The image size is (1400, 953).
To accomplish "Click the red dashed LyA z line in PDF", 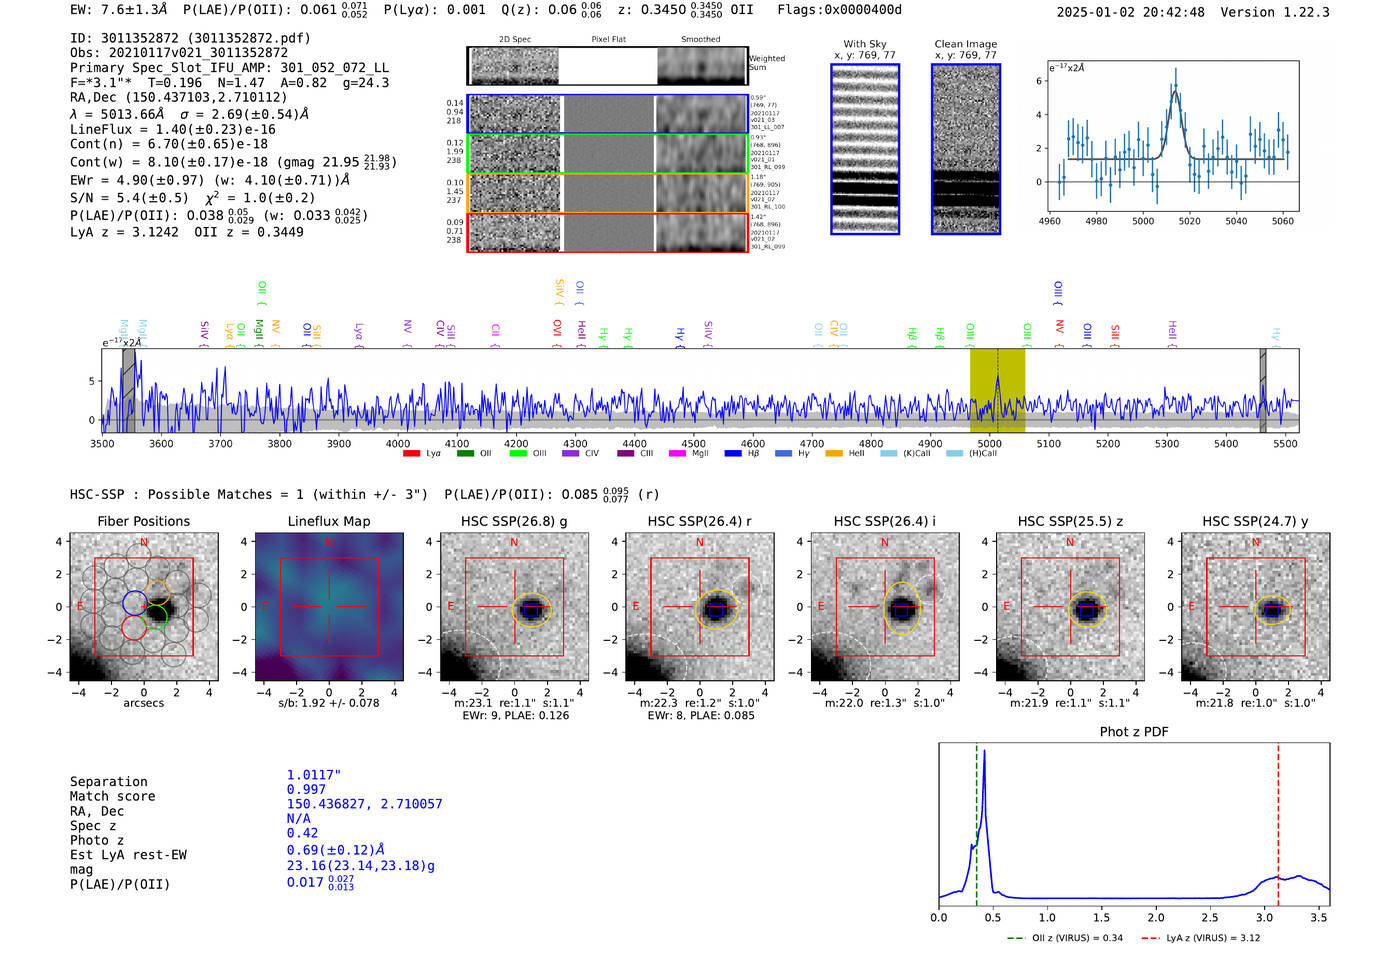I will pyautogui.click(x=1278, y=825).
